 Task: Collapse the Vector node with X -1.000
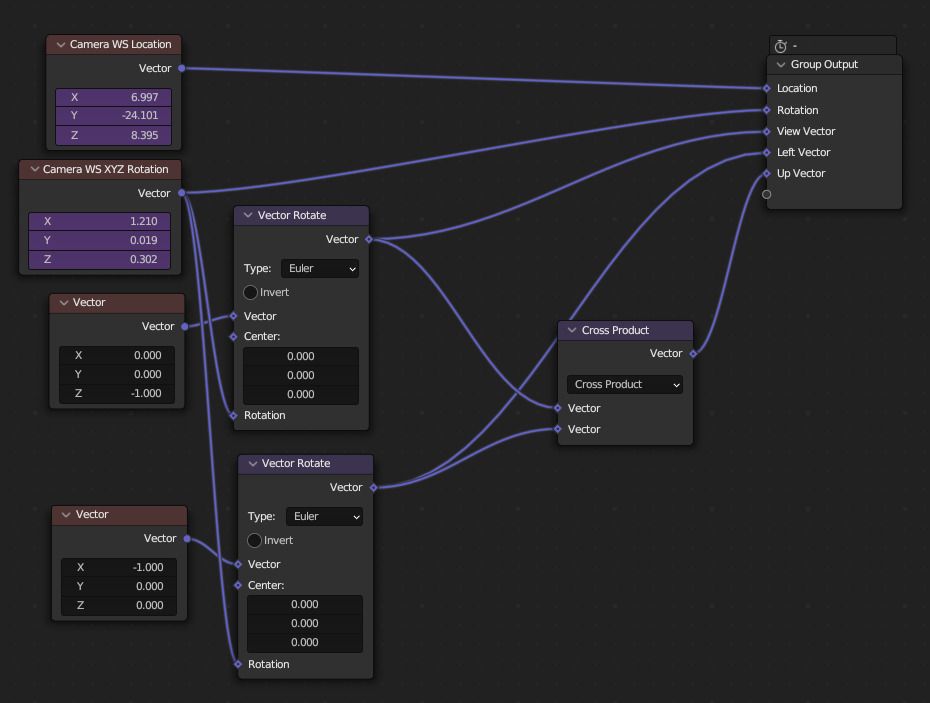66,514
